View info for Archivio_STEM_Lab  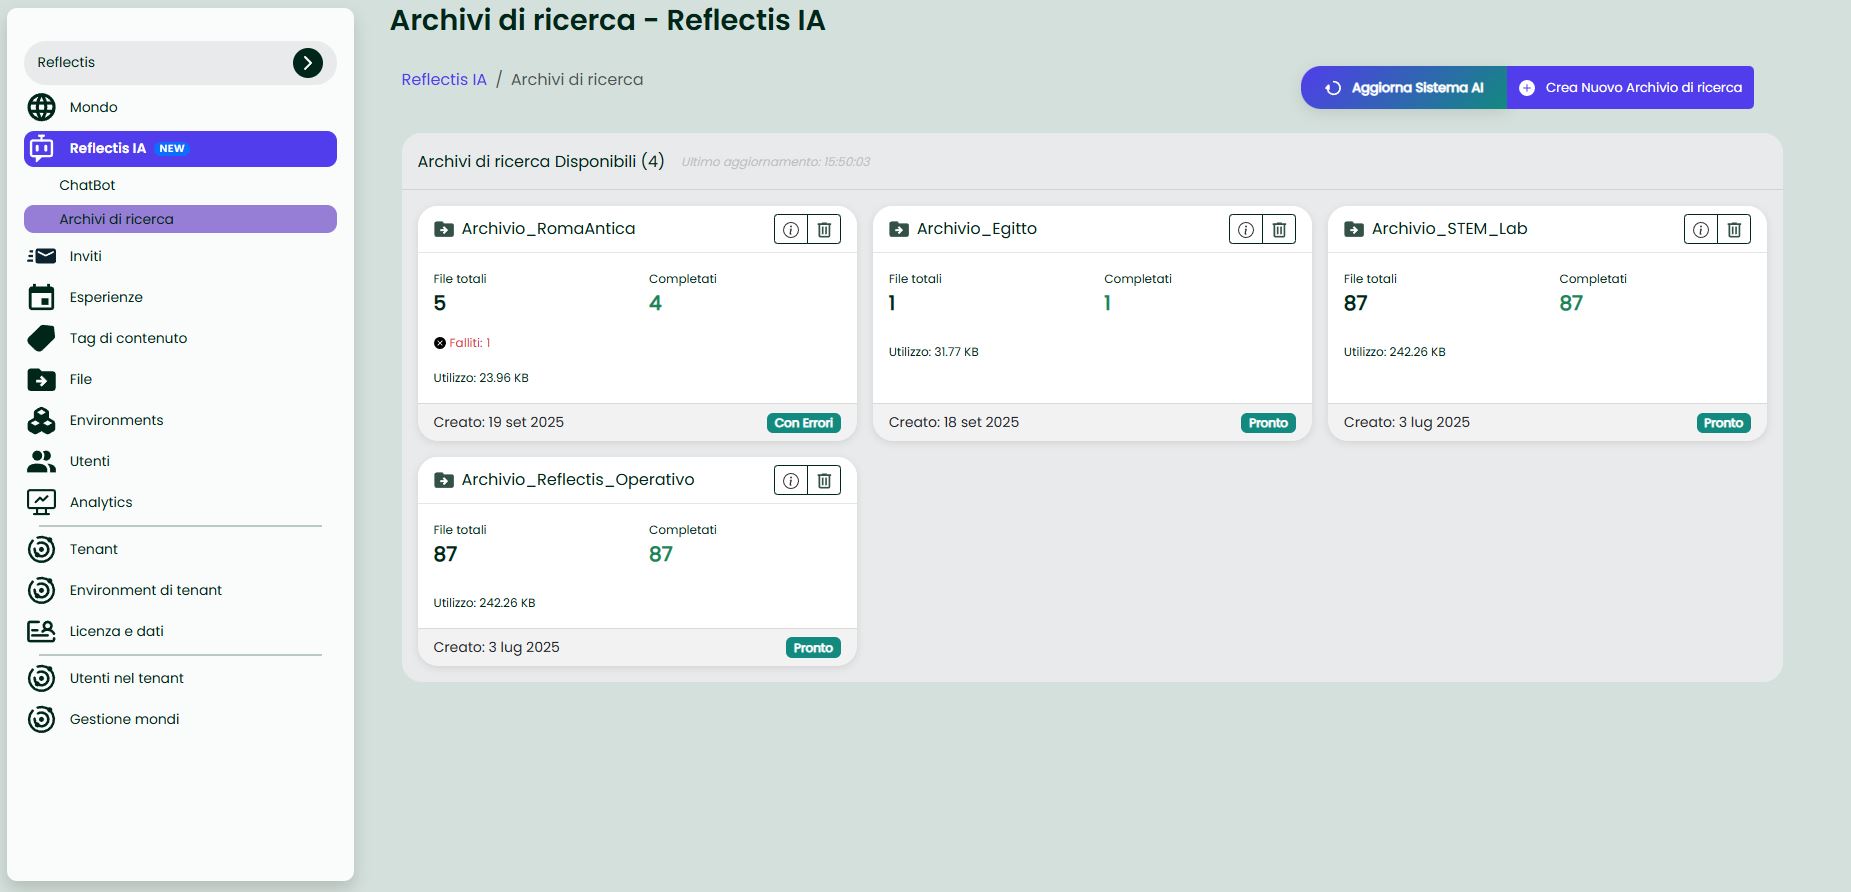pyautogui.click(x=1701, y=230)
